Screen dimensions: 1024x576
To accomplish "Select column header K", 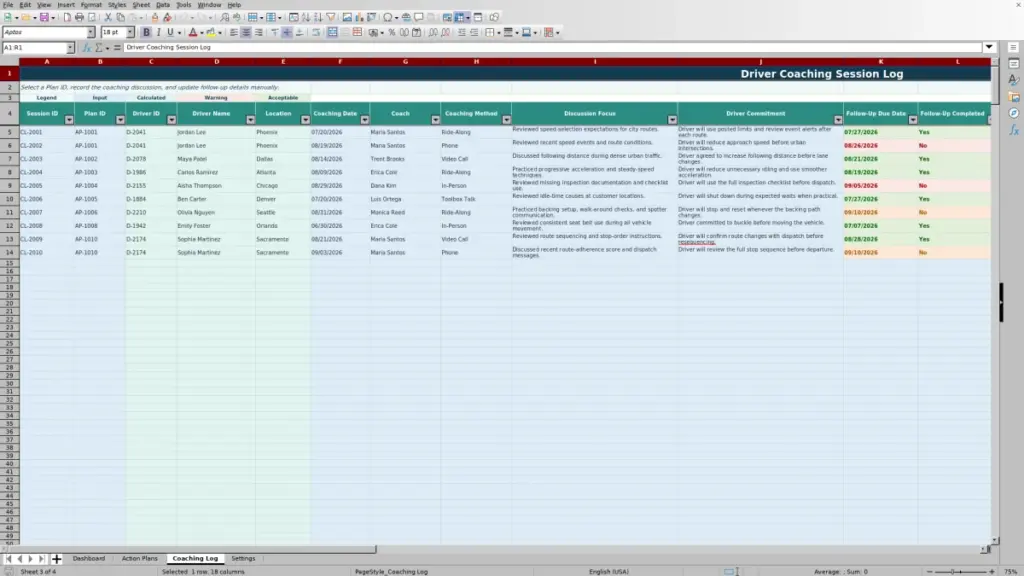I will click(880, 61).
